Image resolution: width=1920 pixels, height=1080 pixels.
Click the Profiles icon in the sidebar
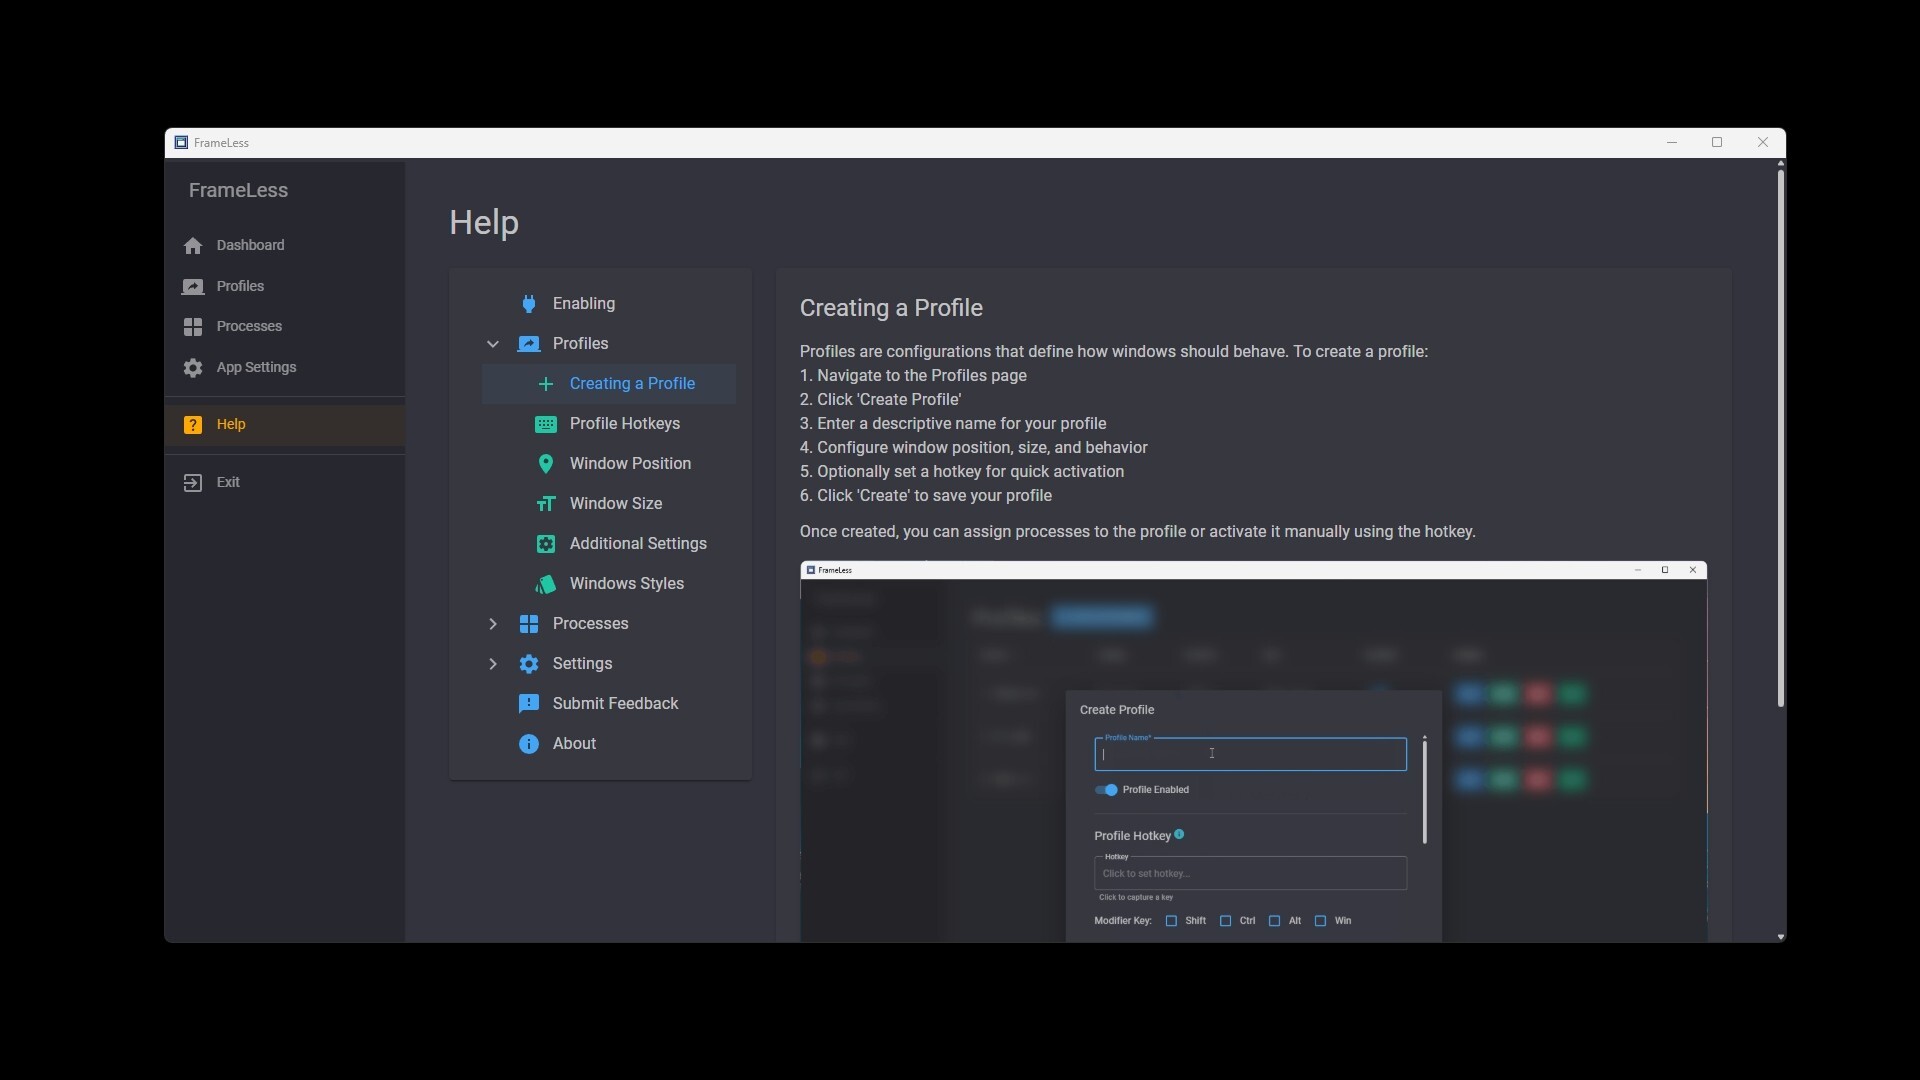point(192,287)
